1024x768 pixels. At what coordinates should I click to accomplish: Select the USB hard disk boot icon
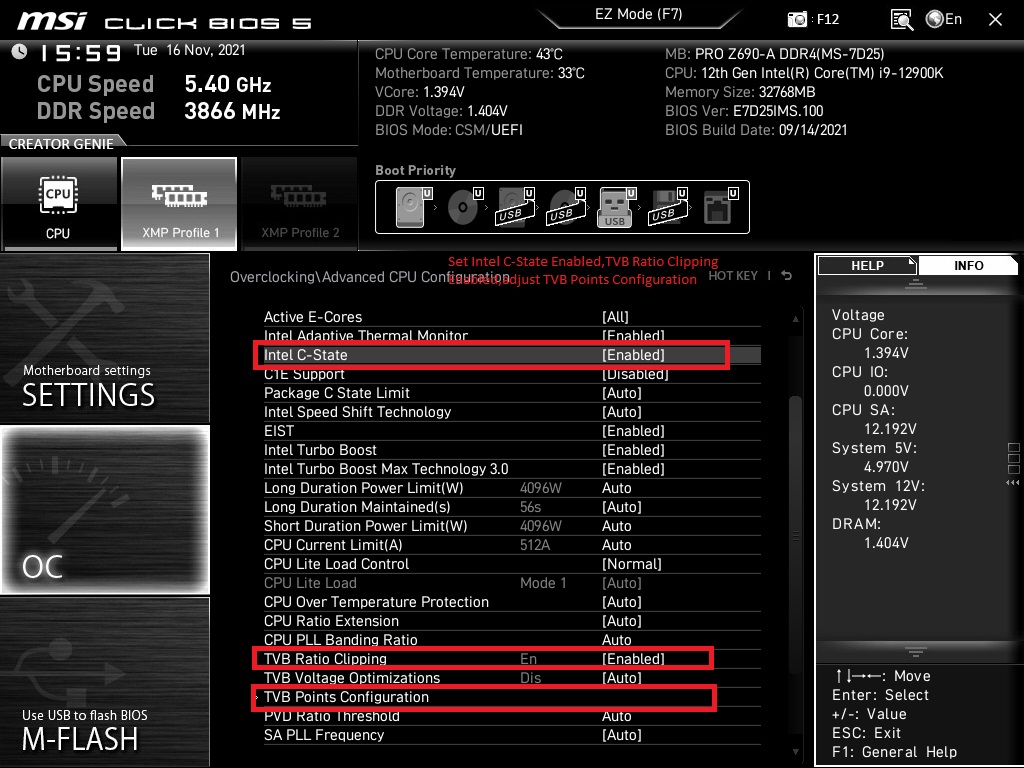click(515, 206)
